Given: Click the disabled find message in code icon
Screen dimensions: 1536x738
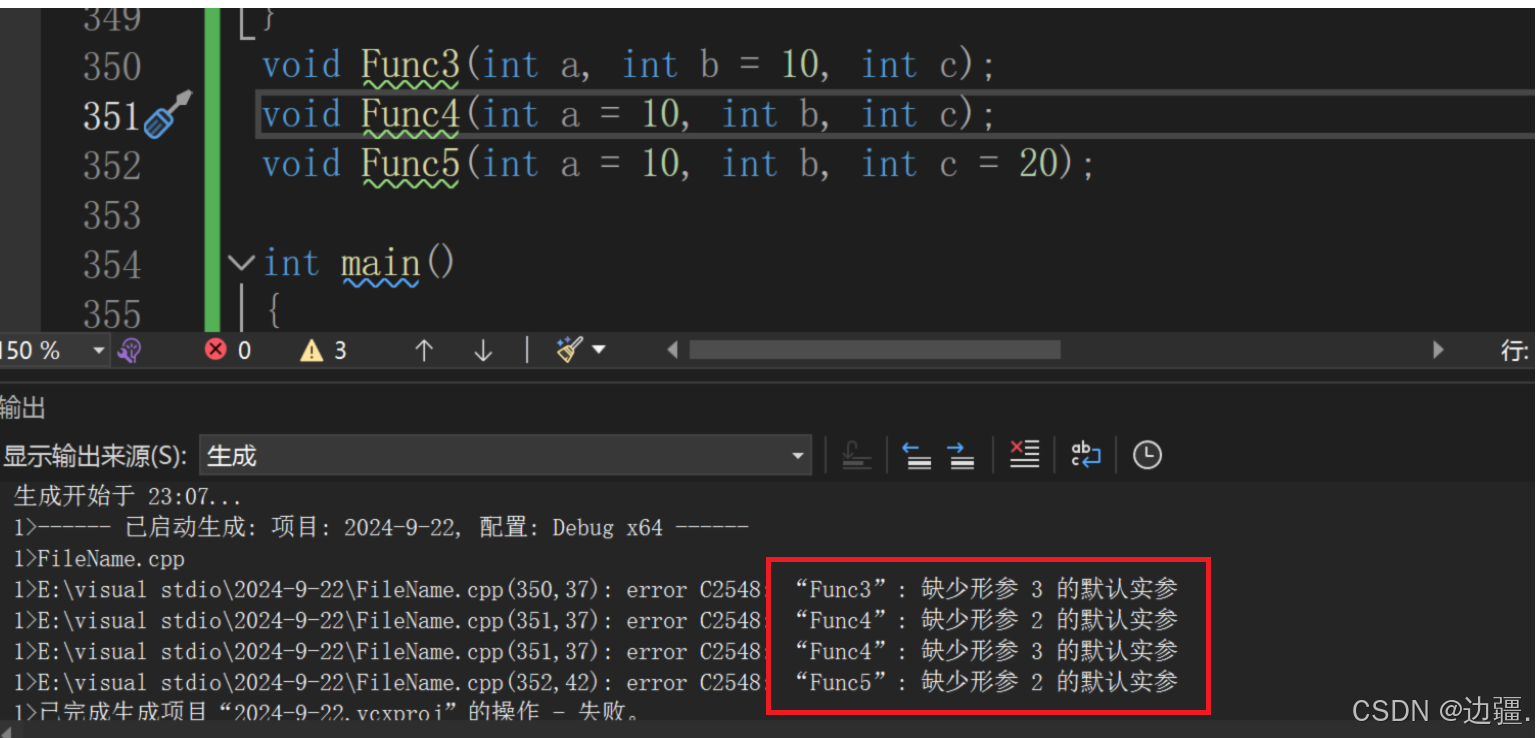Looking at the screenshot, I should 856,456.
